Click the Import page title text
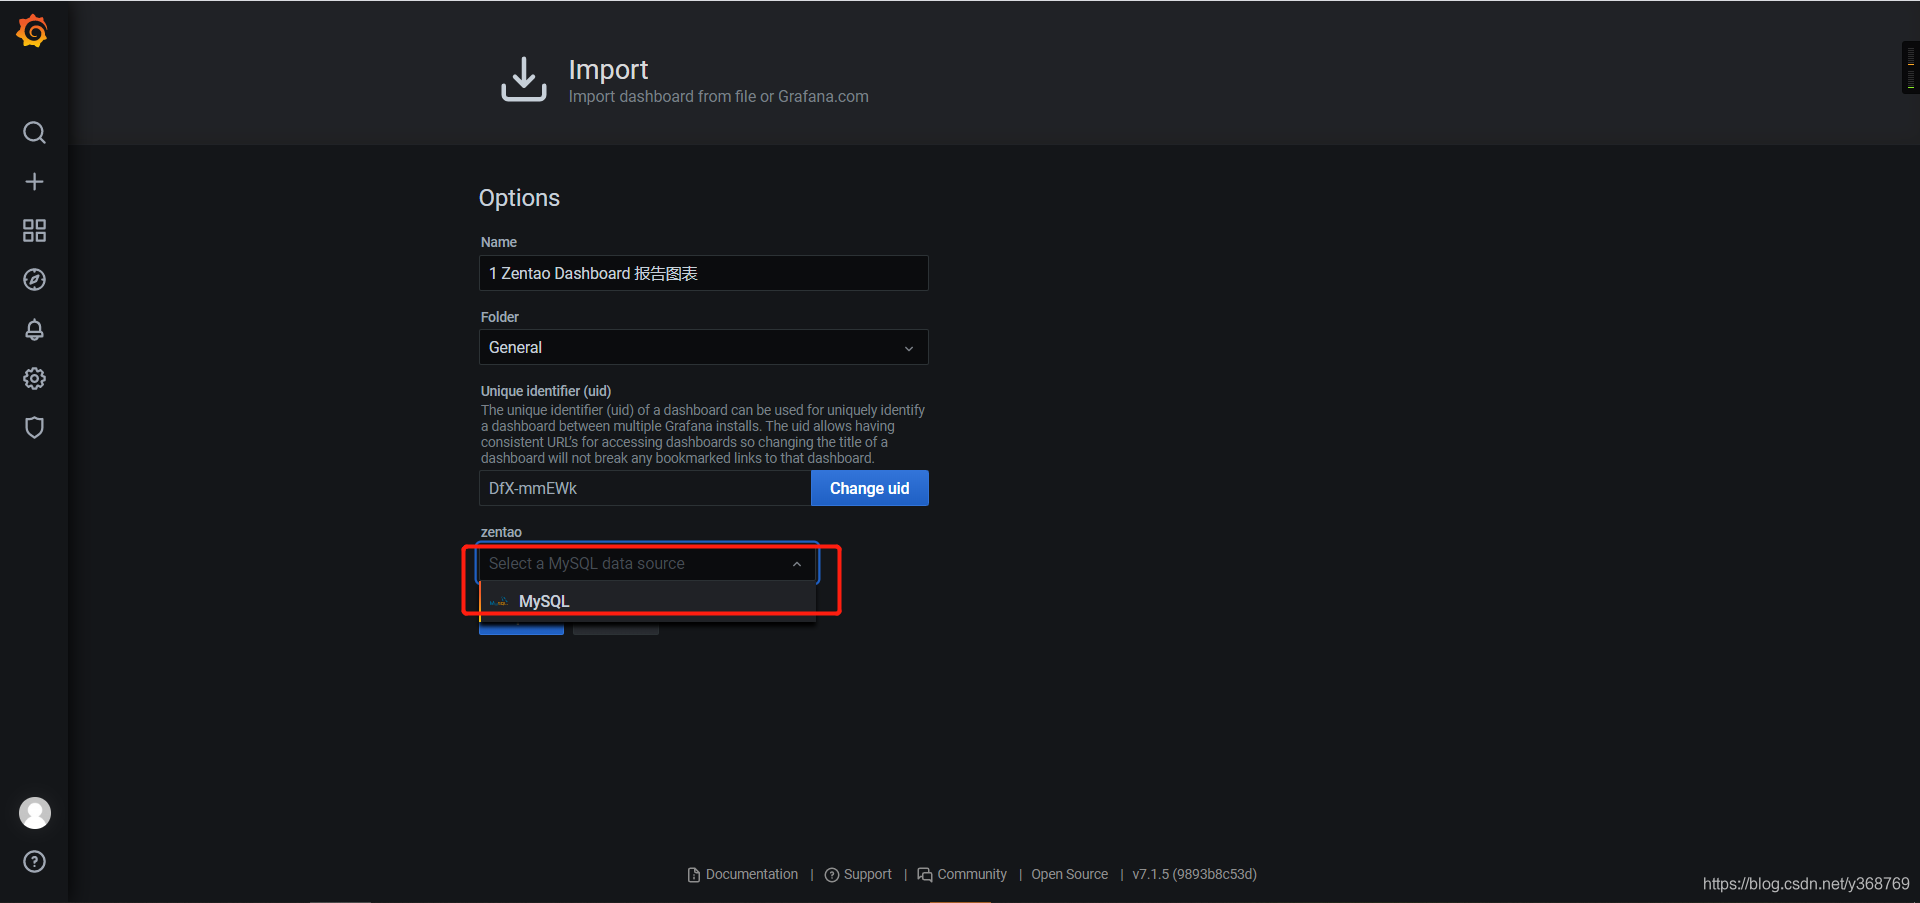The height and width of the screenshot is (903, 1920). click(x=608, y=69)
